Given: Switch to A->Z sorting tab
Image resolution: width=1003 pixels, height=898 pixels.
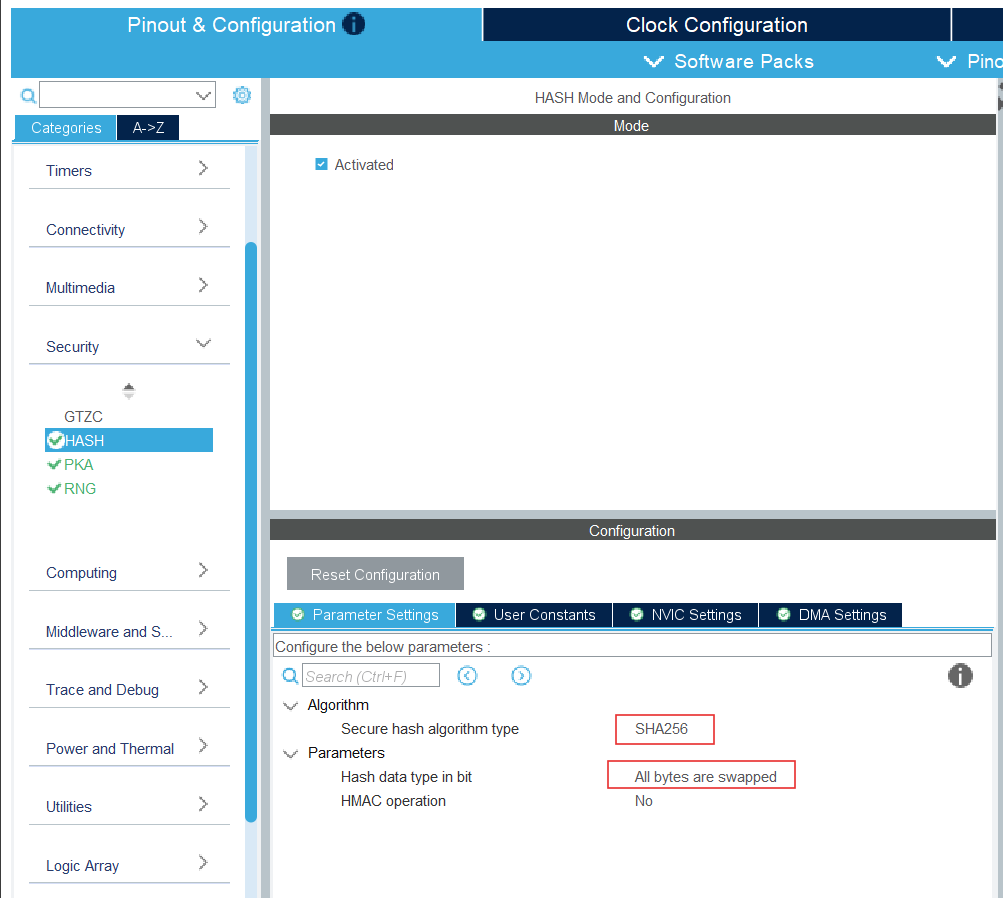Looking at the screenshot, I should pyautogui.click(x=148, y=127).
